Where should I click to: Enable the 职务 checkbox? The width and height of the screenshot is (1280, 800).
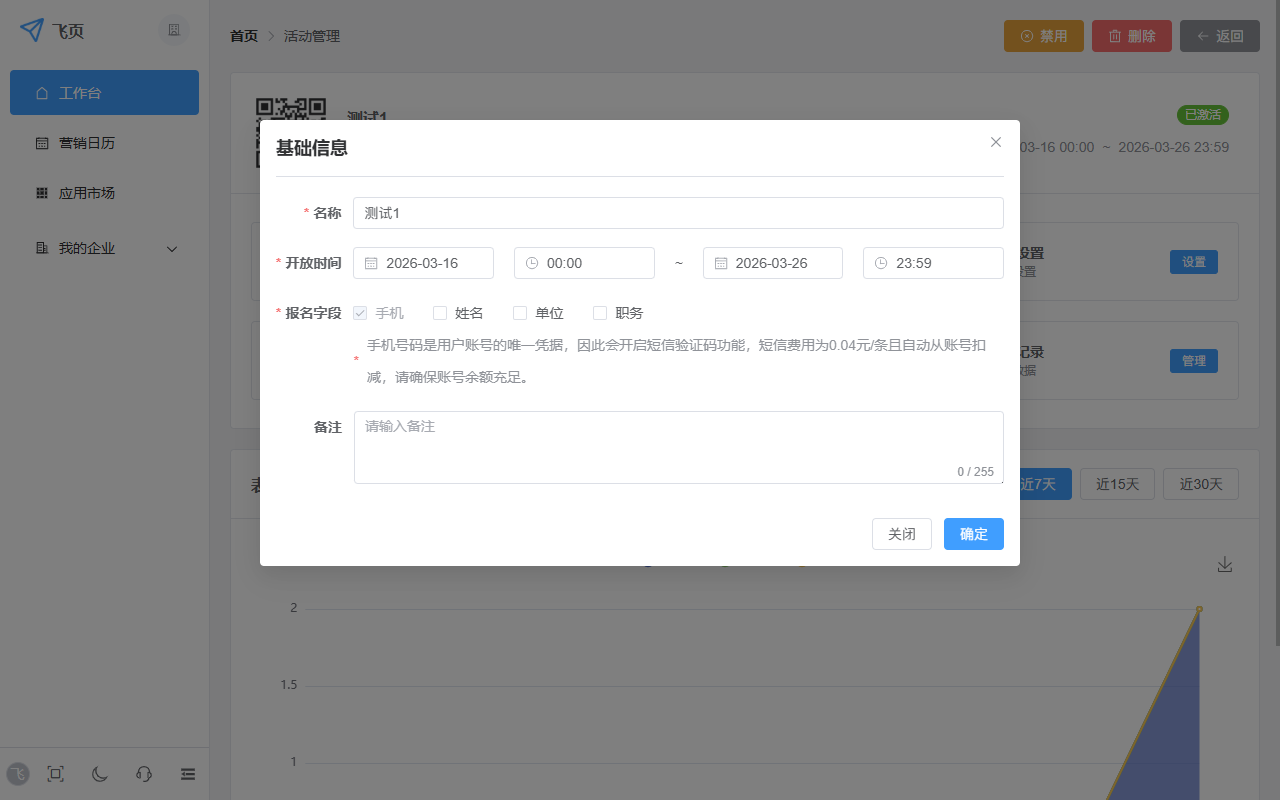click(599, 312)
